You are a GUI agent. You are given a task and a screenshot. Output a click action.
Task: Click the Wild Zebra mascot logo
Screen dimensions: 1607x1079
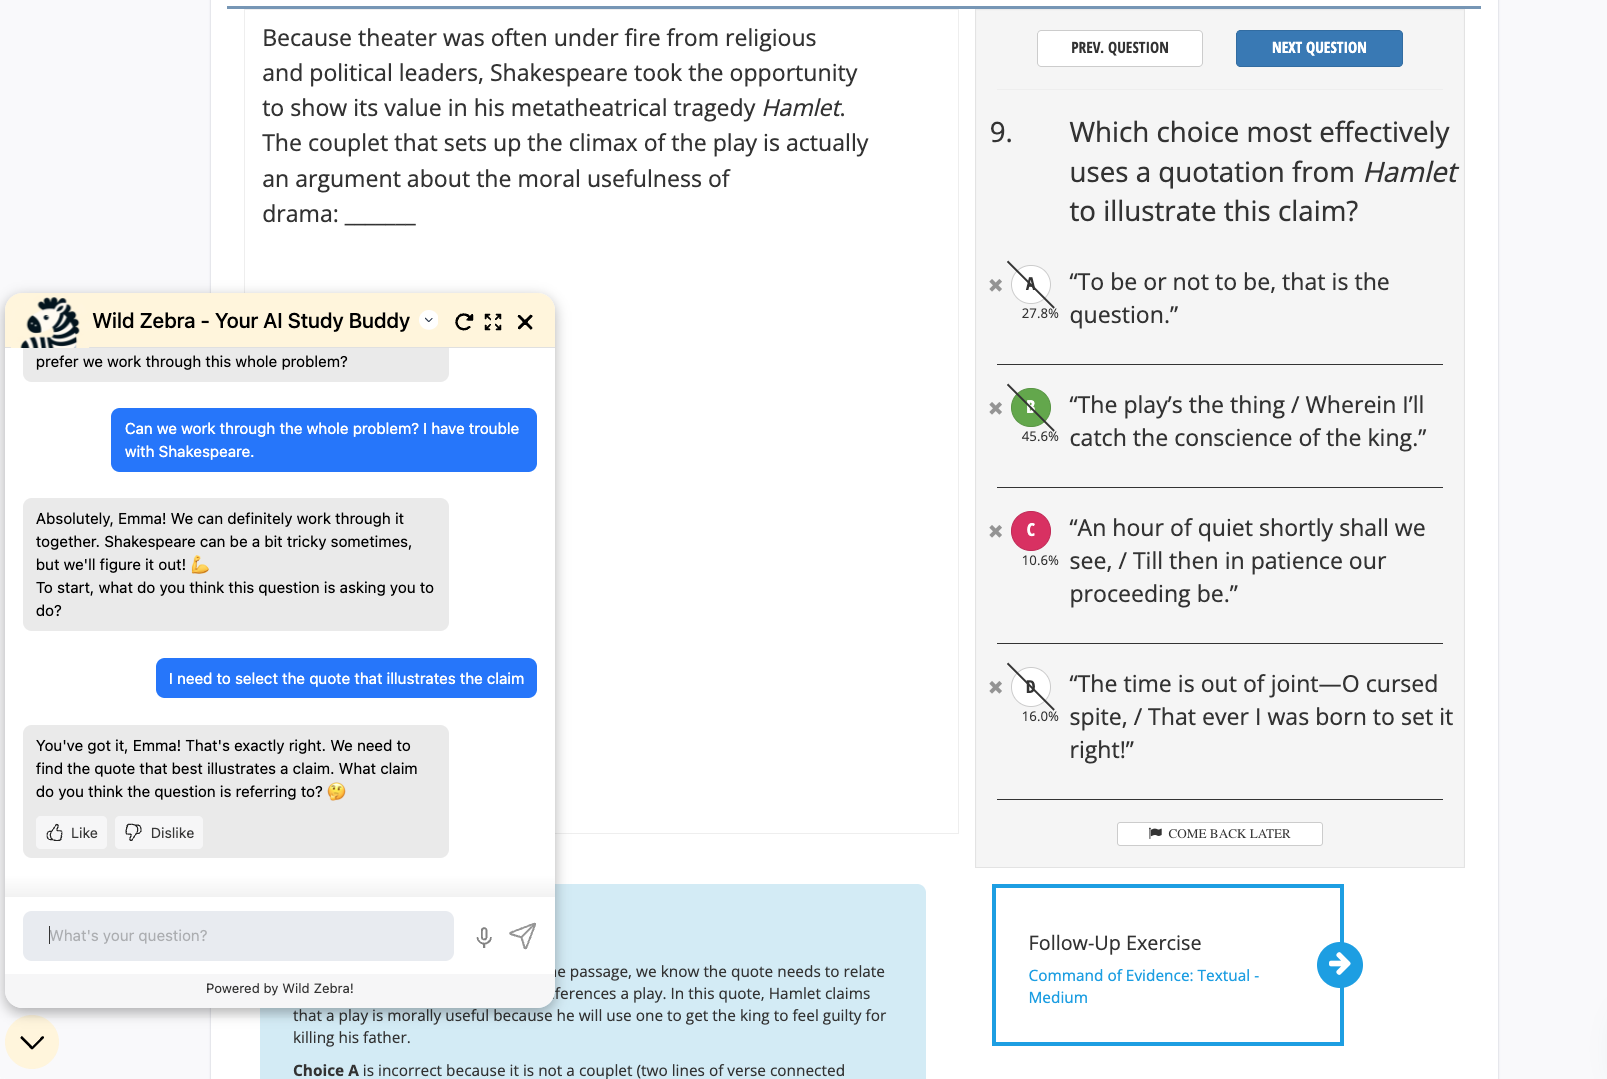click(x=50, y=321)
